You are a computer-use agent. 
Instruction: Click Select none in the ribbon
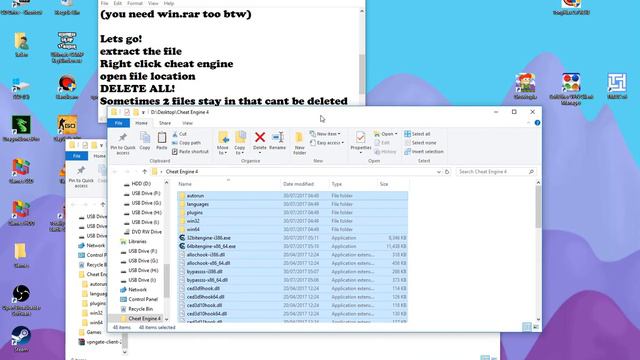coord(420,143)
